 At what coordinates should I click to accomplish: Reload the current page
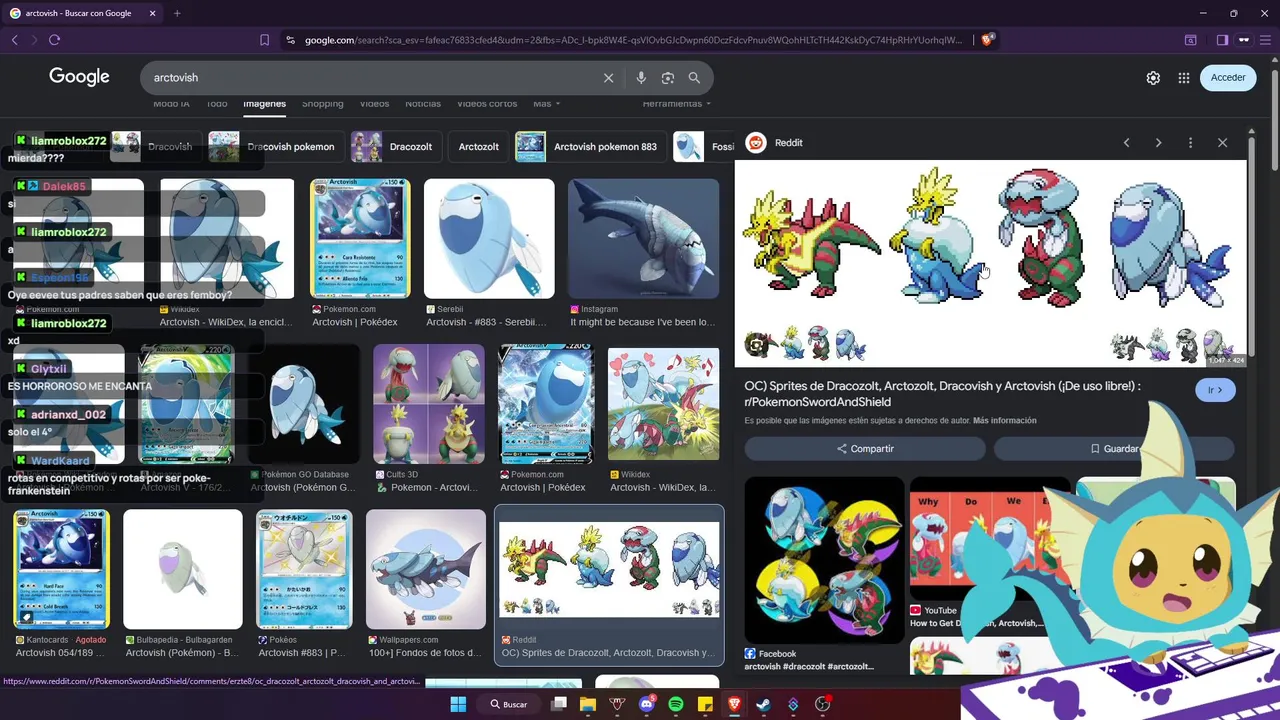54,40
